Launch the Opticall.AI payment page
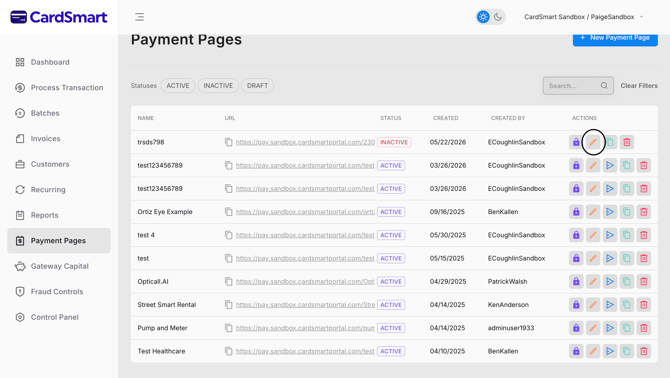The height and width of the screenshot is (378, 670). pyautogui.click(x=610, y=281)
